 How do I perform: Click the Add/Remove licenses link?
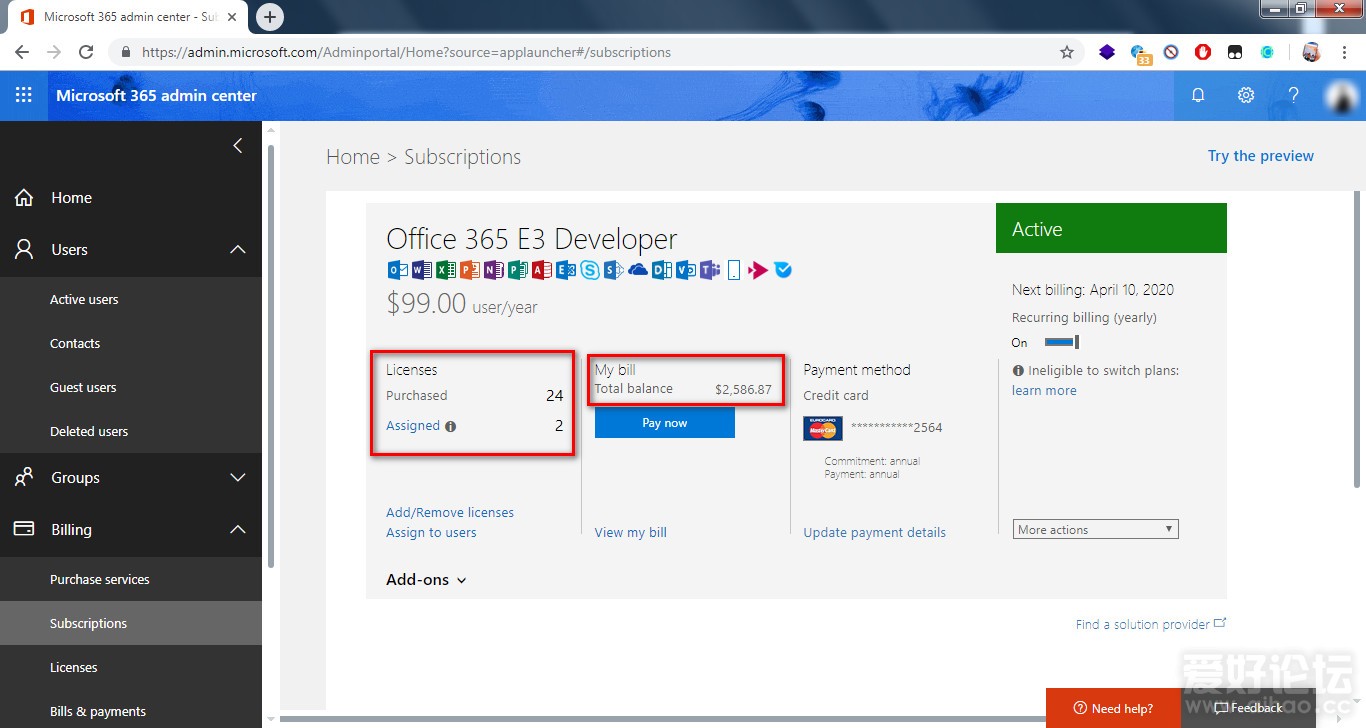pos(450,512)
